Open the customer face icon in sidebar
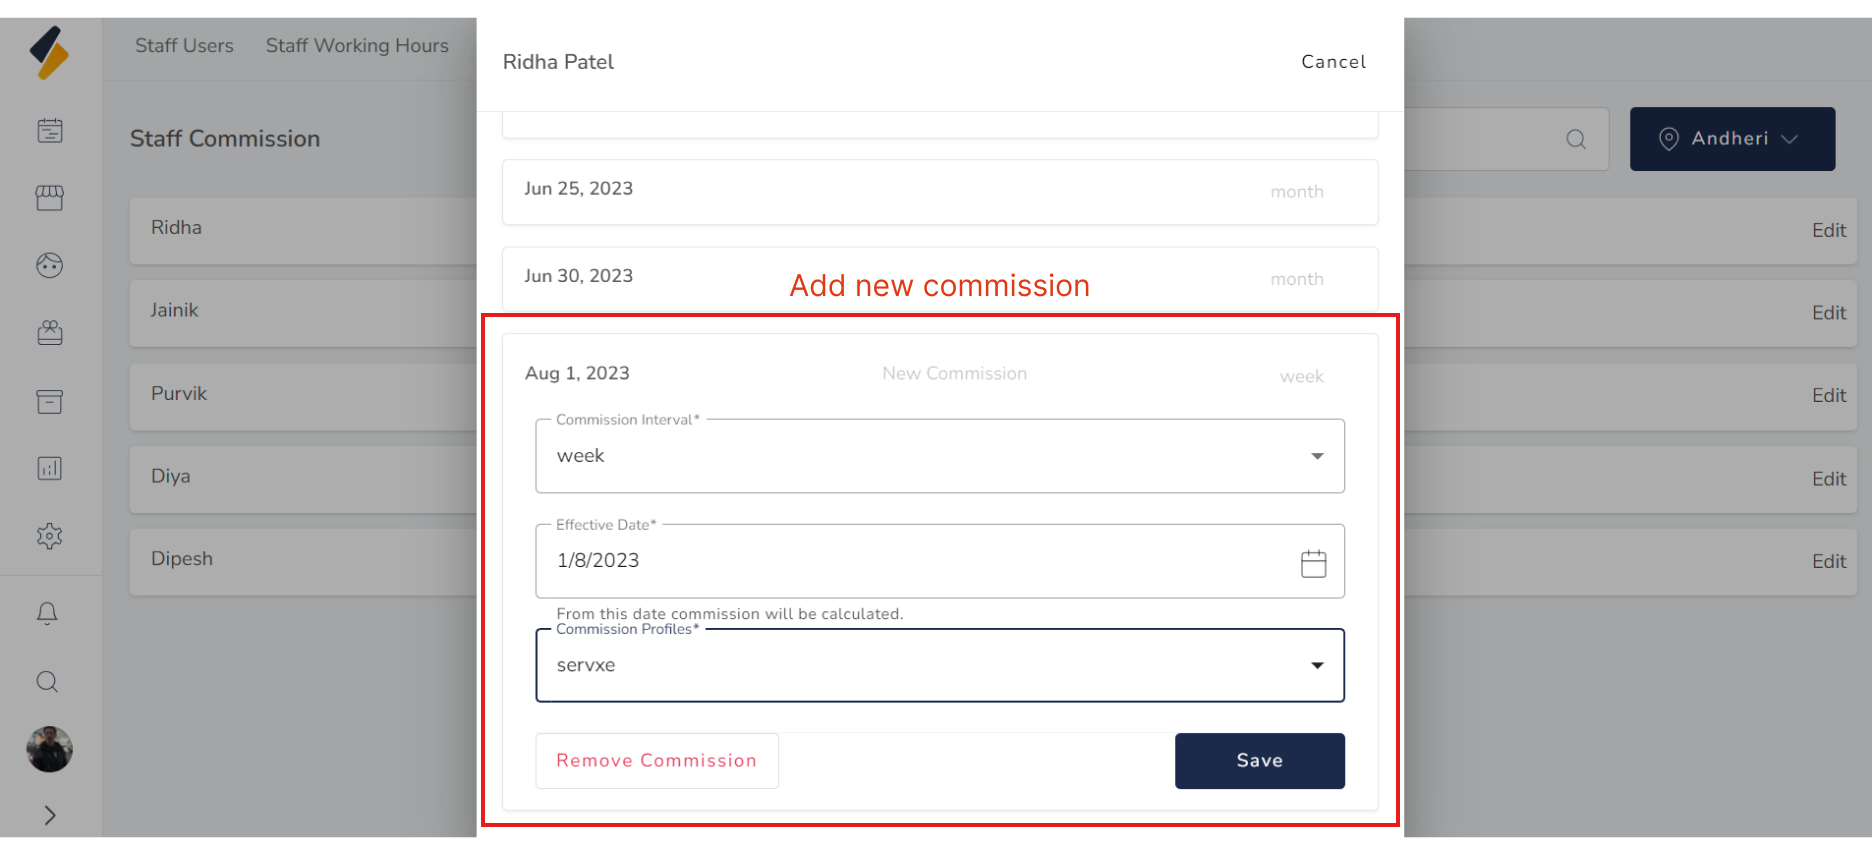The image size is (1872, 855). (x=50, y=265)
